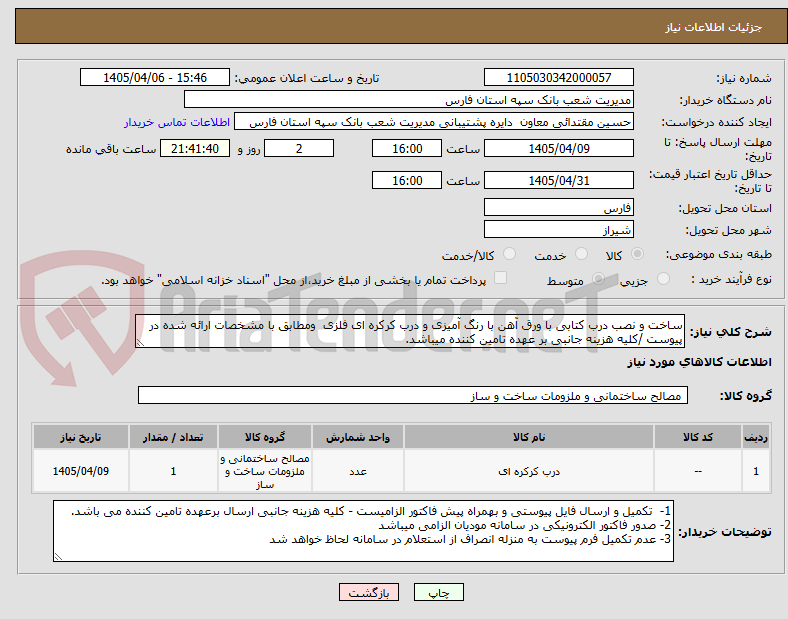Click the توضیحات خریدار label
Image resolution: width=788 pixels, height=619 pixels.
(x=725, y=532)
